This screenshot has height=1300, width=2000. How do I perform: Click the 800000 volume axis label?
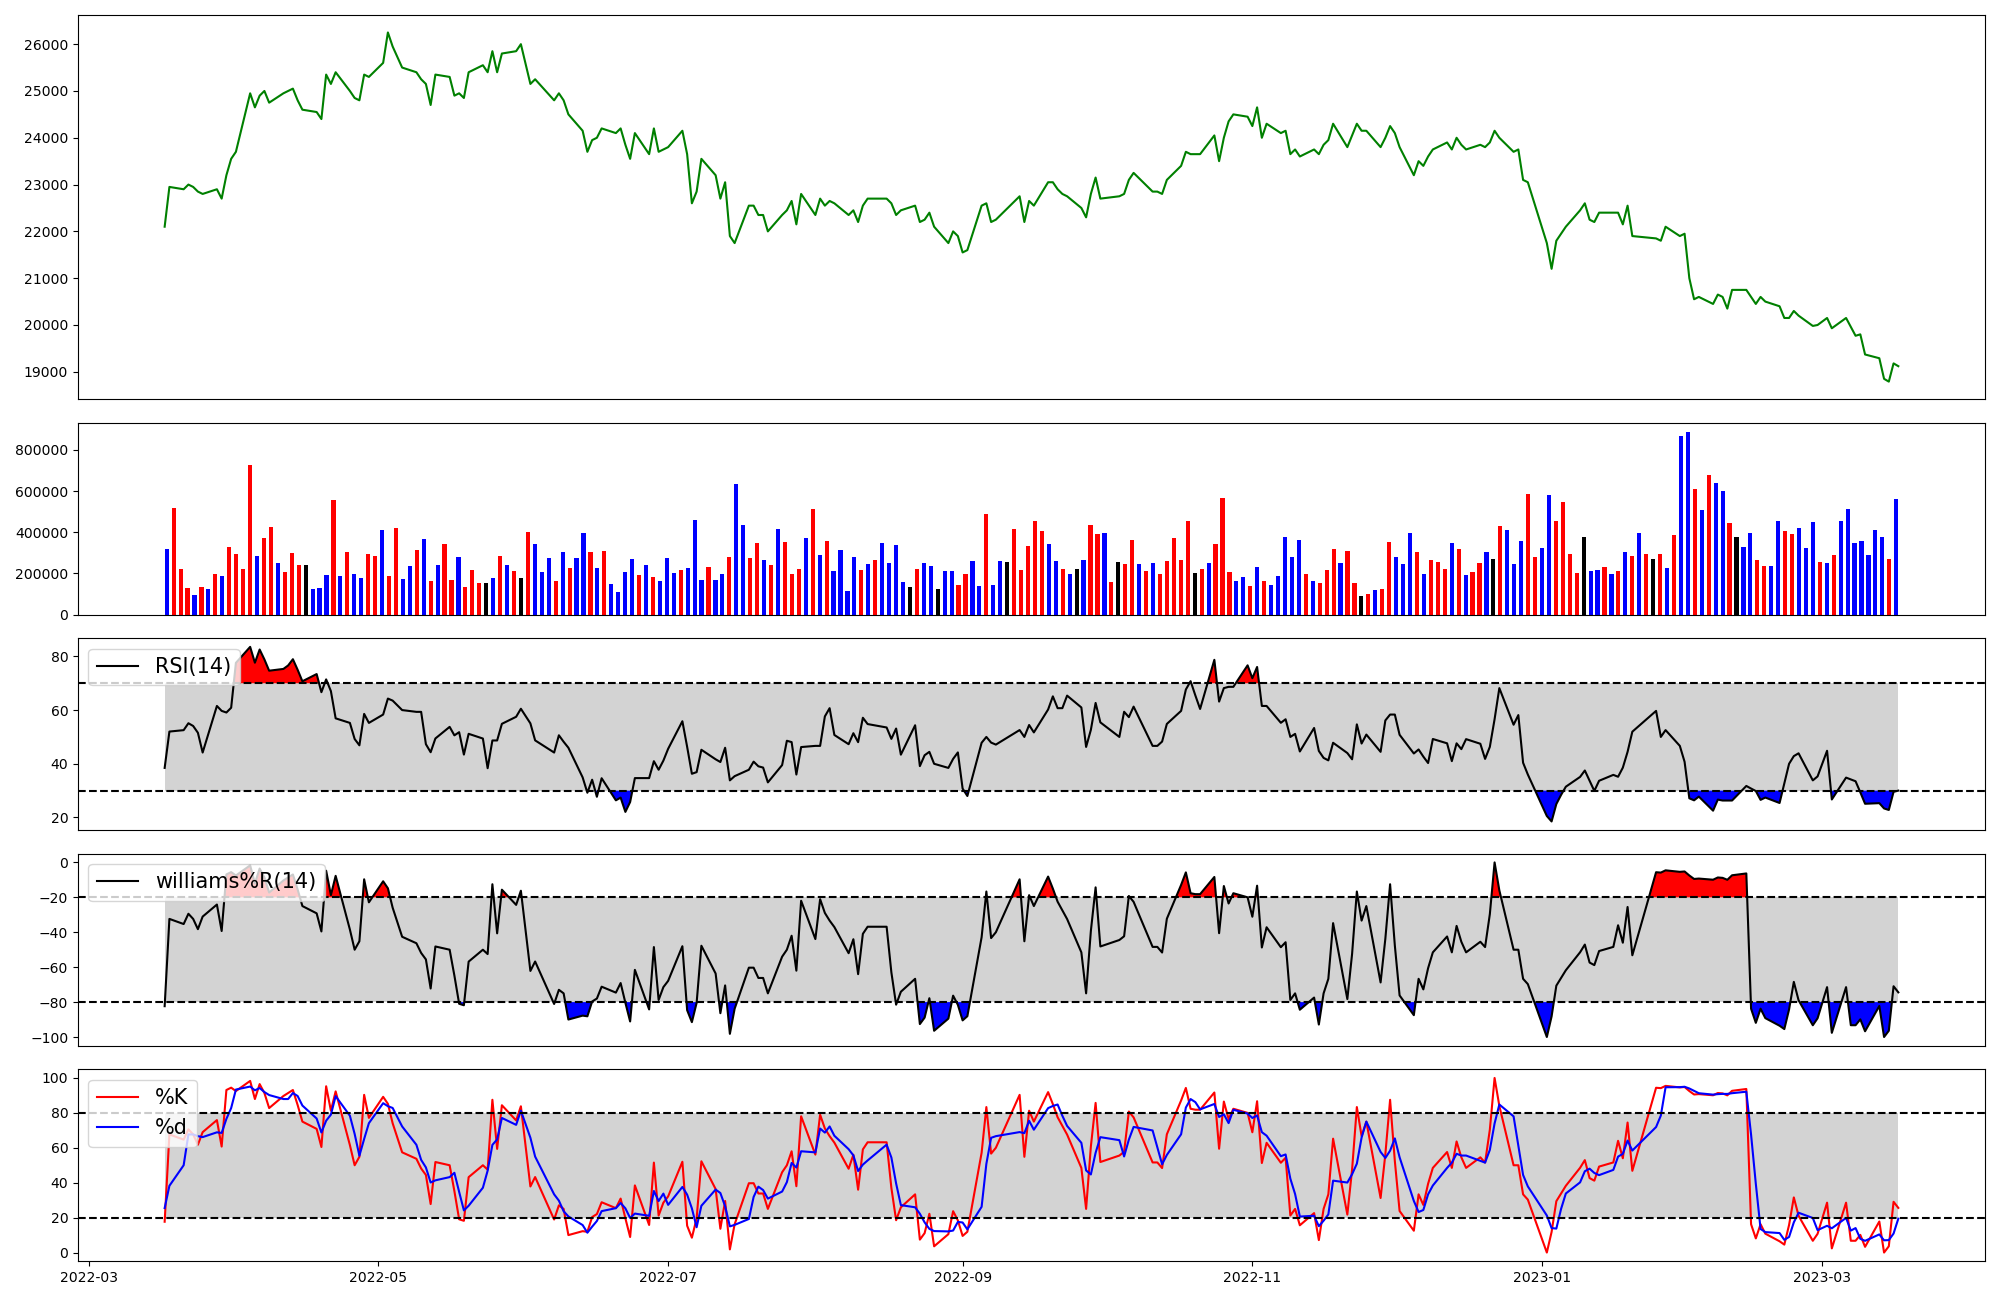click(42, 450)
